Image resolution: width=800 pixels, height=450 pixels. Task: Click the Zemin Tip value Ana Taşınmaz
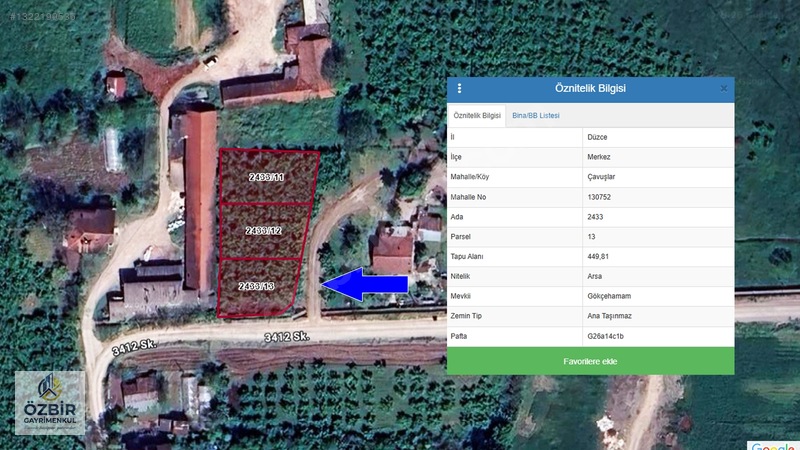point(609,316)
